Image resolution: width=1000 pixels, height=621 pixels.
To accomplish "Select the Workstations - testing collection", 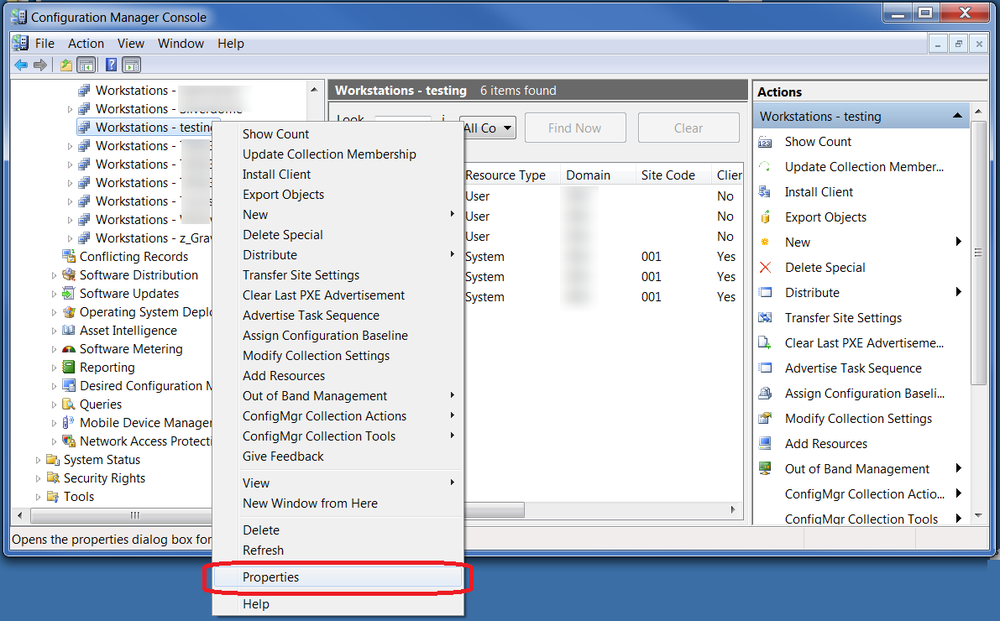I will (148, 127).
